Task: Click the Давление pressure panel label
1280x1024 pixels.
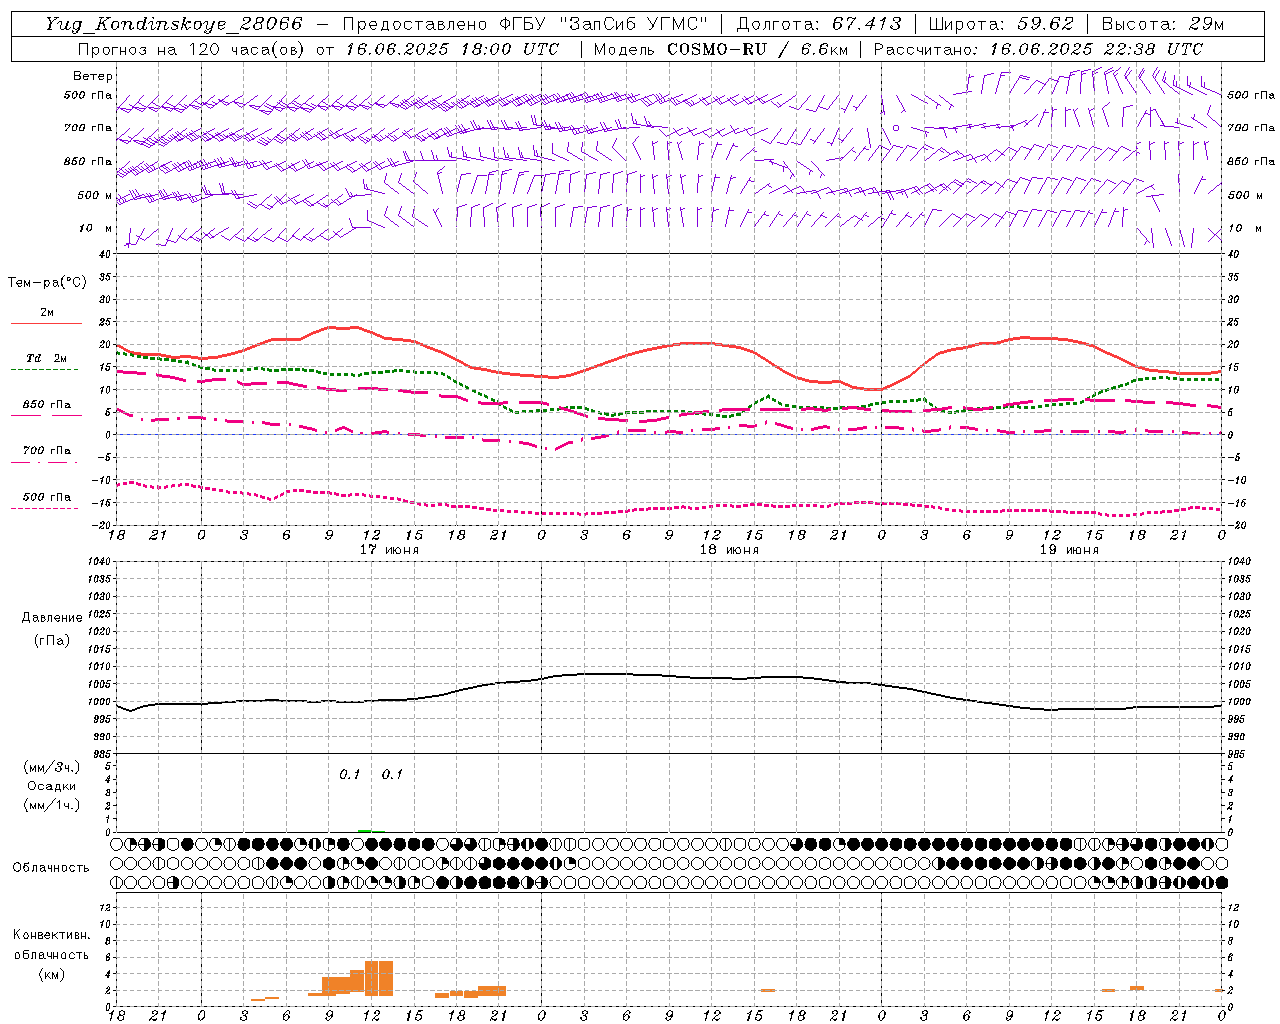Action: 52,618
